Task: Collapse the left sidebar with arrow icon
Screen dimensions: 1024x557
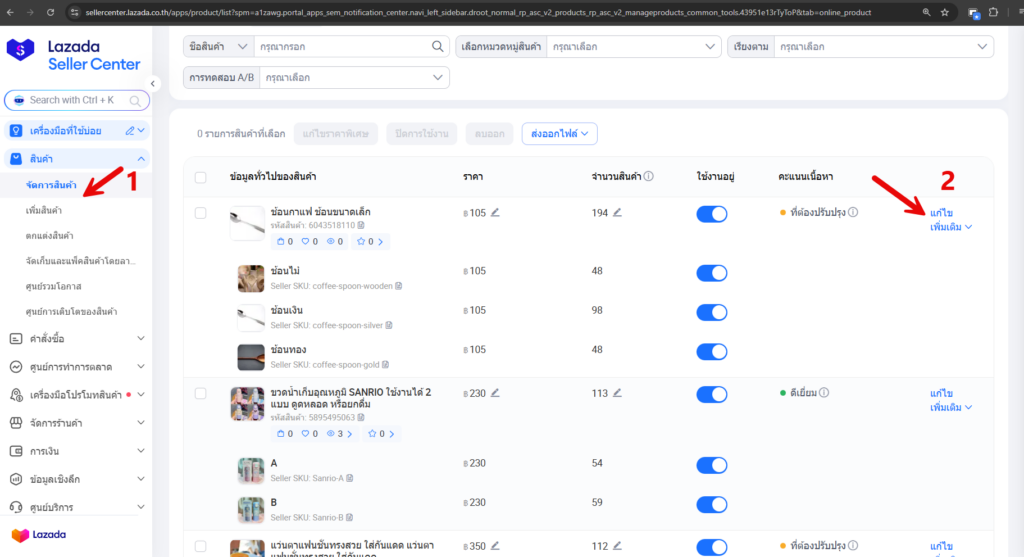Action: point(154,84)
